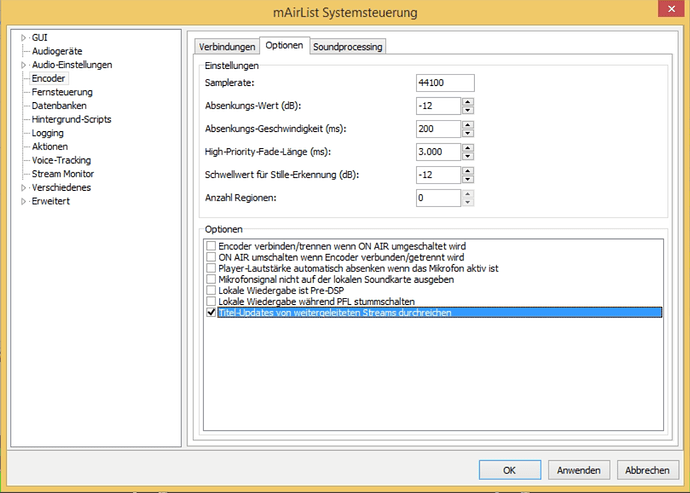Increase the Anzahl Regionen value

point(467,193)
